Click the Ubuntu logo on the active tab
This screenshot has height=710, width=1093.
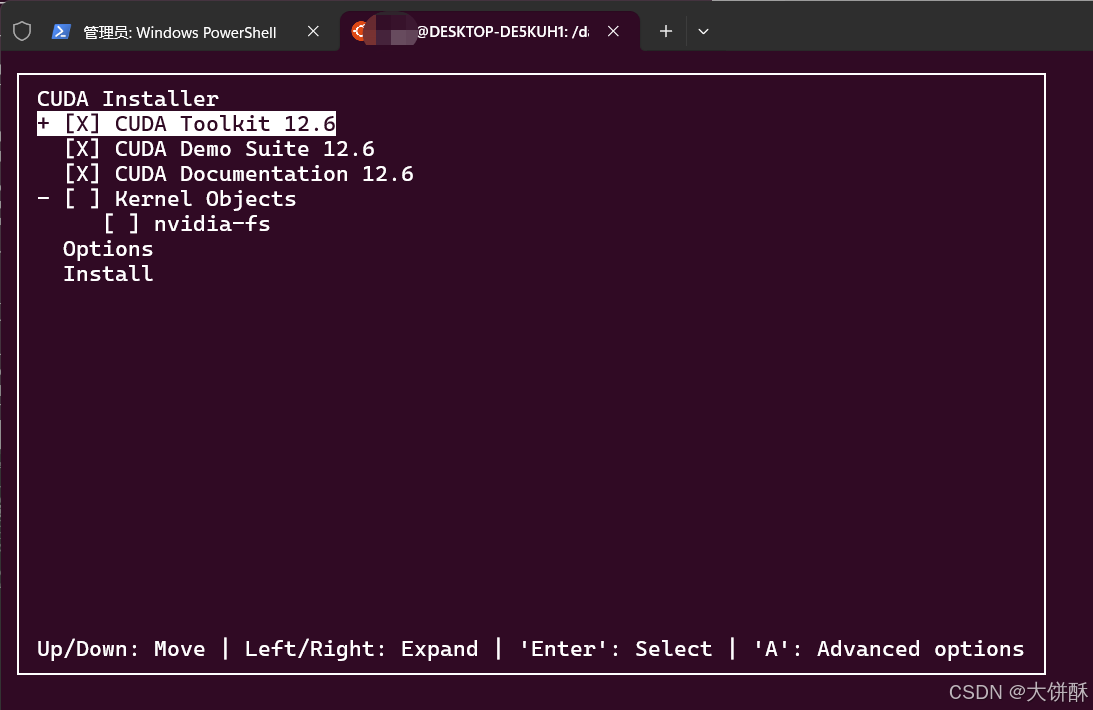[359, 31]
